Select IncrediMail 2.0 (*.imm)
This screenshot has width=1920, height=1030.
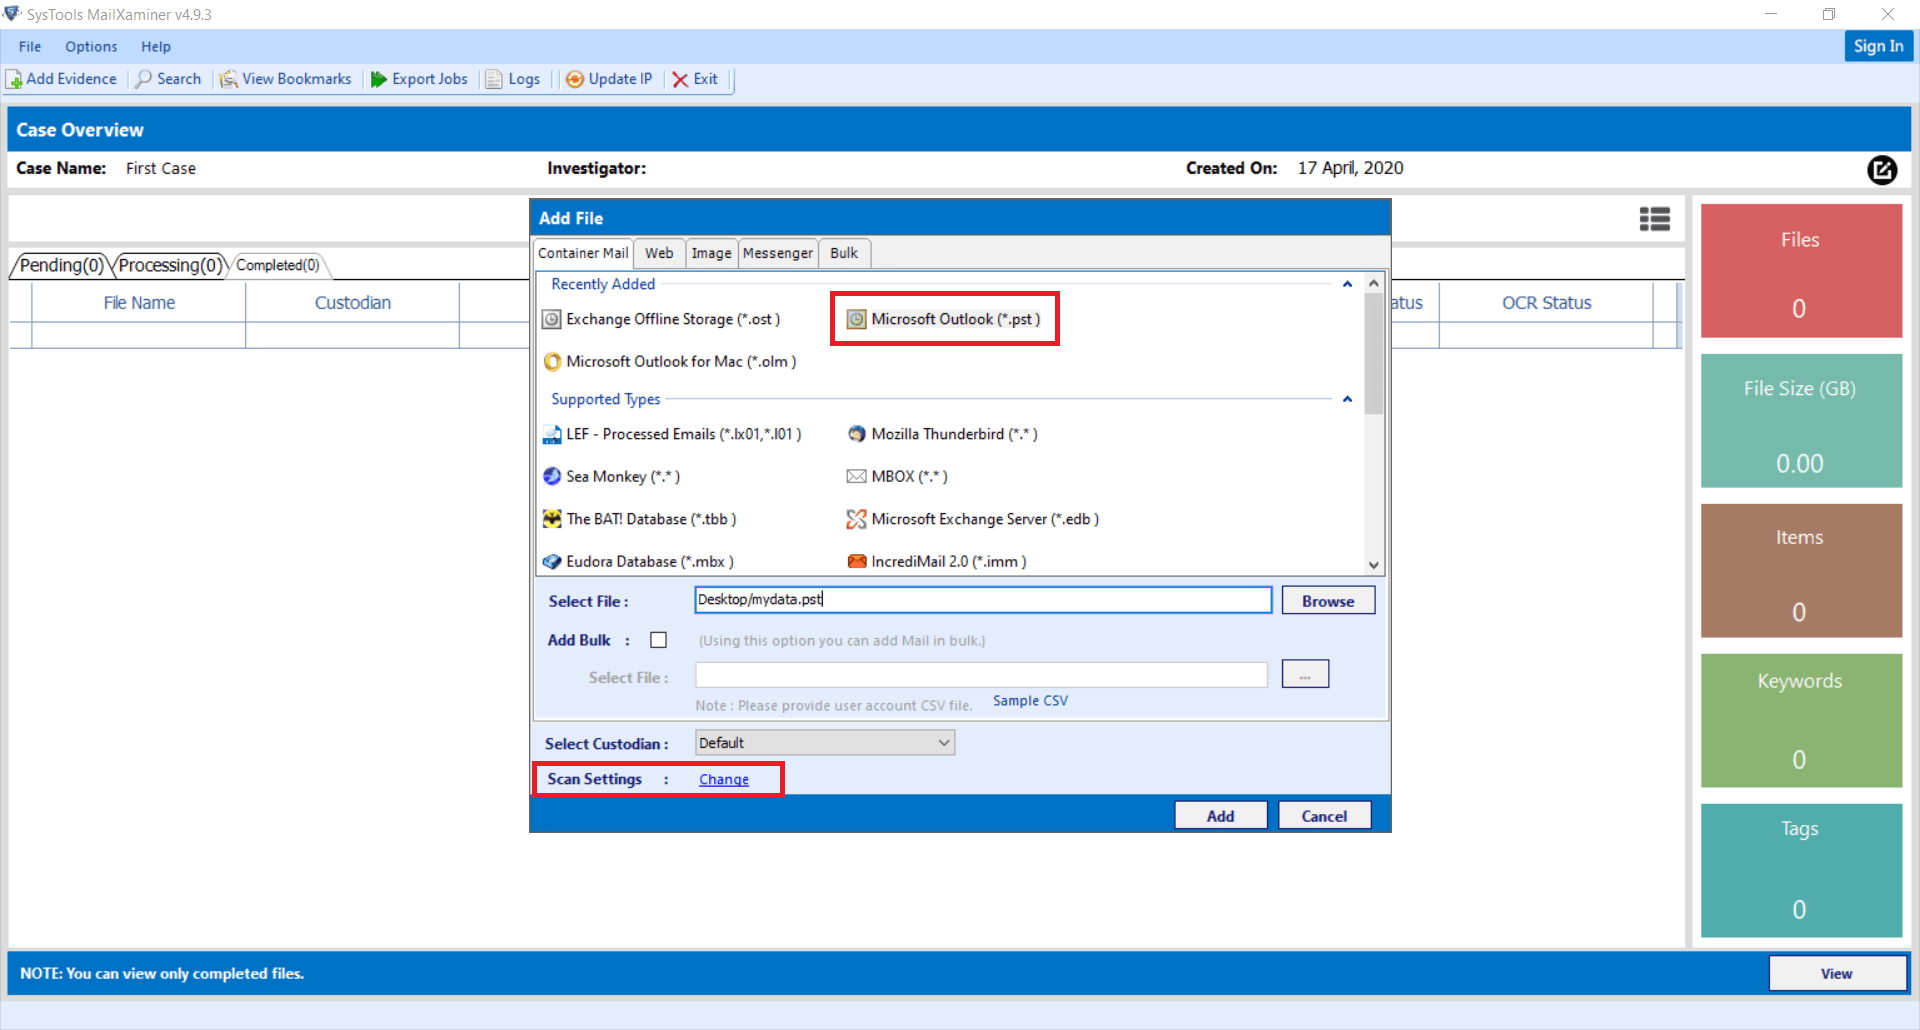[x=937, y=561]
